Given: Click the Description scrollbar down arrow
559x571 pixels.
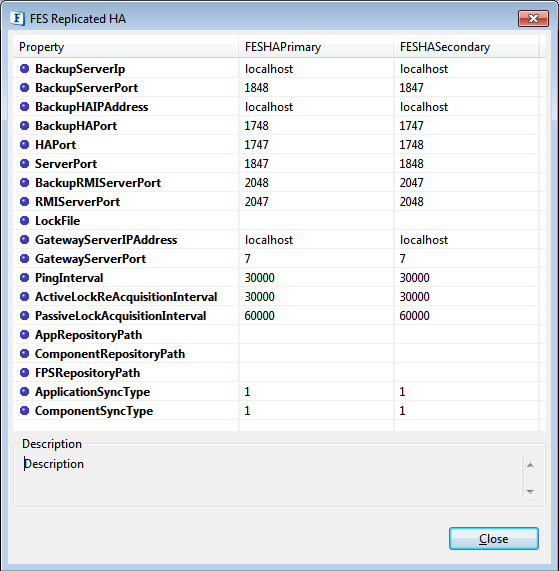Looking at the screenshot, I should (530, 492).
